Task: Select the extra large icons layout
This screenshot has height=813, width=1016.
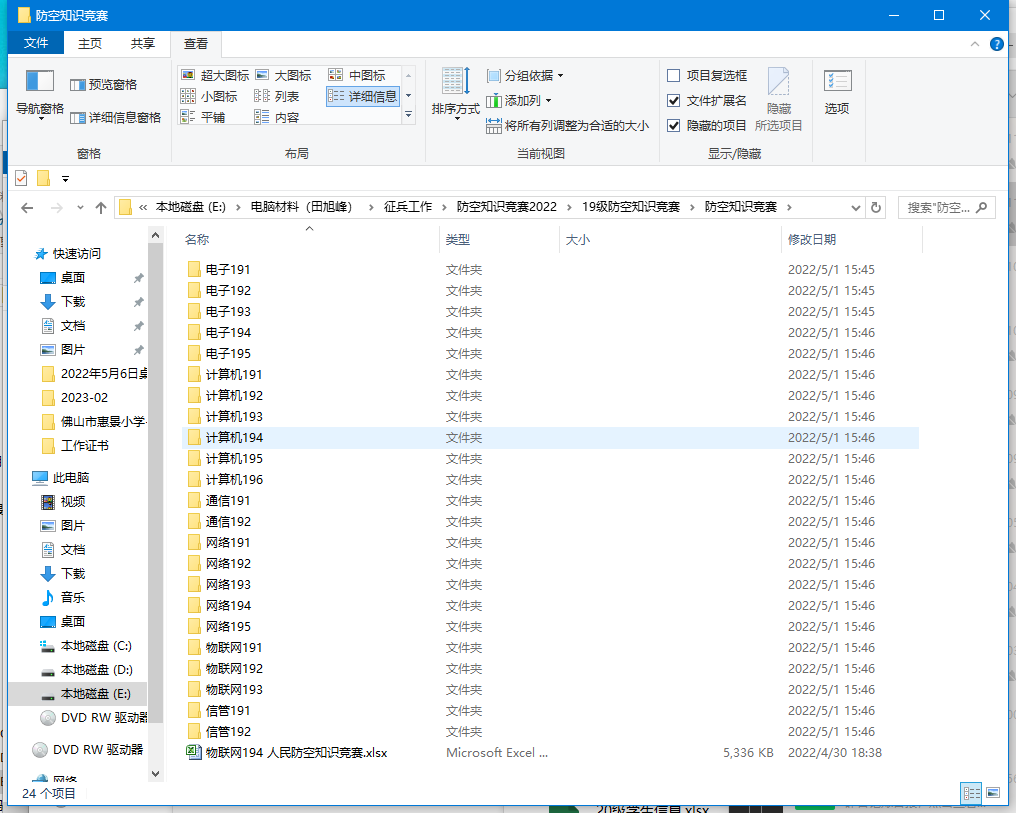Action: click(215, 75)
